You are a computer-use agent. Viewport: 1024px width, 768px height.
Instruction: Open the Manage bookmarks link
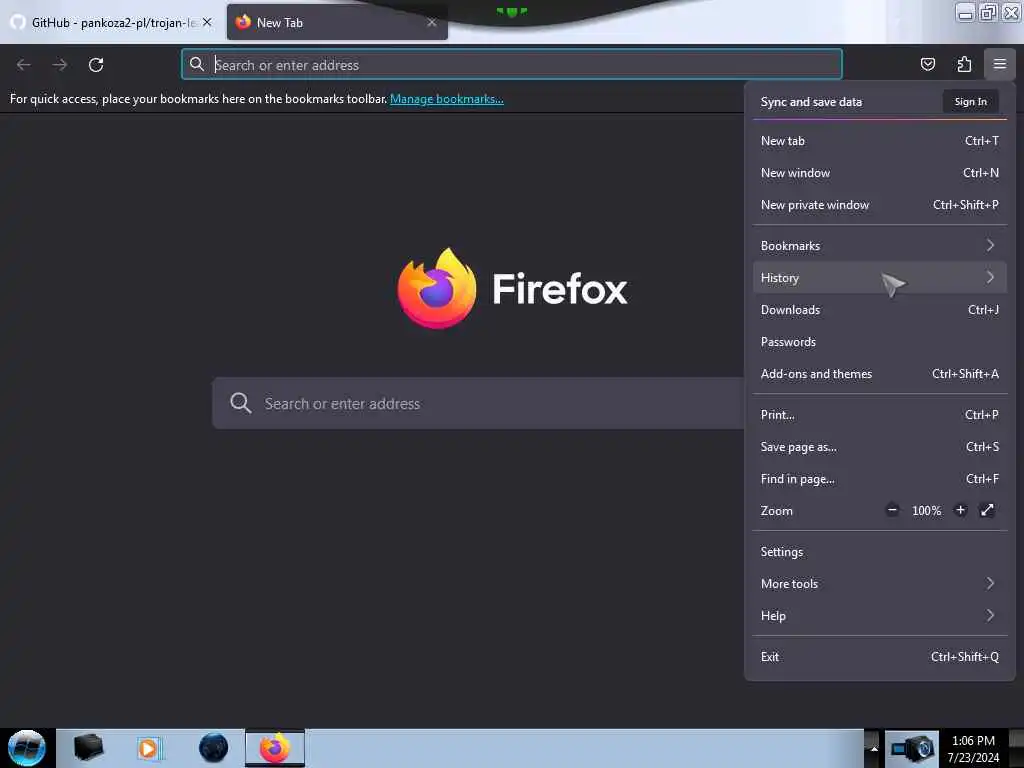(447, 99)
